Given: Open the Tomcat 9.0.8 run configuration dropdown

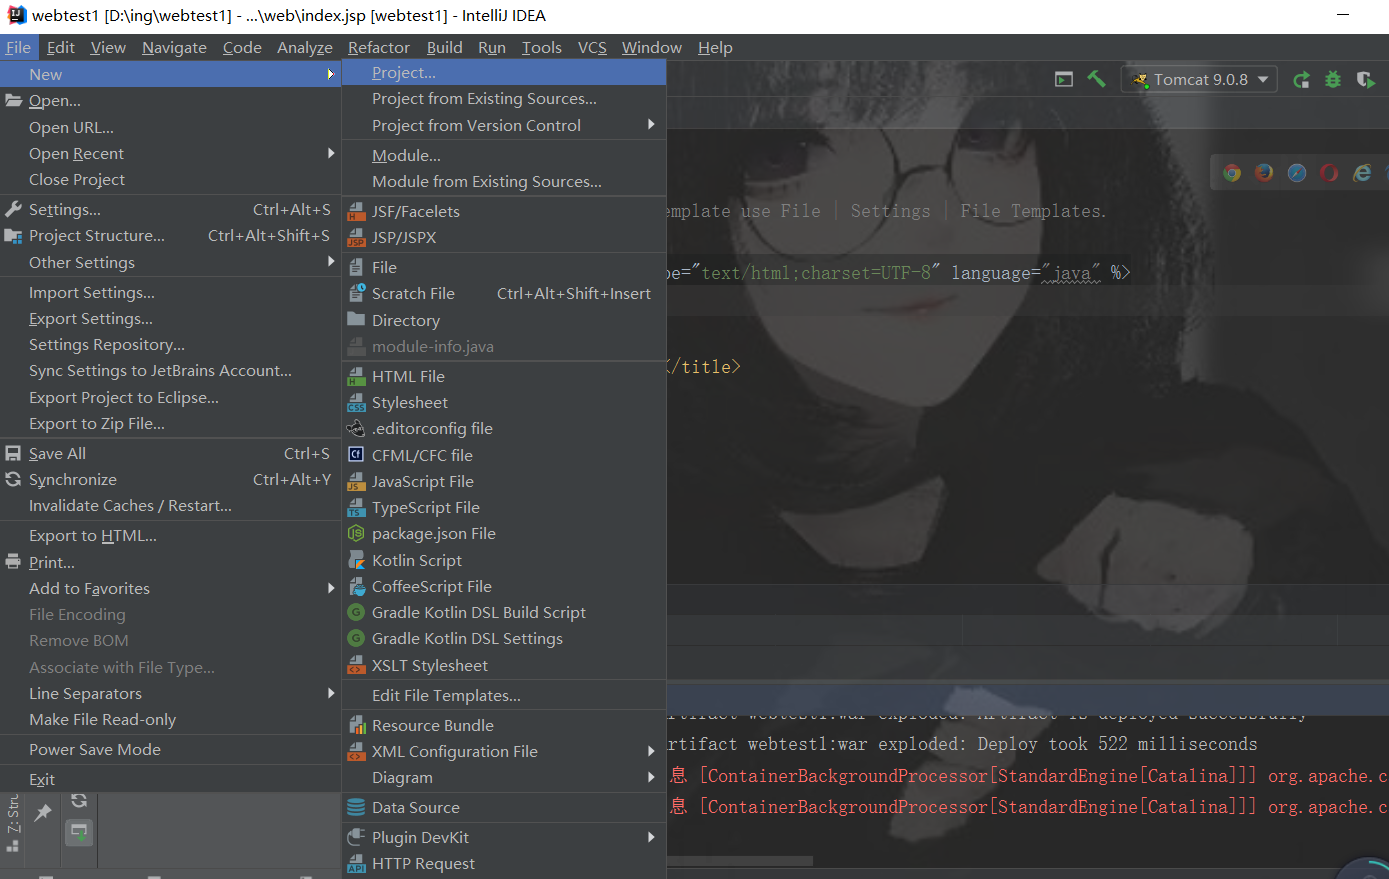Looking at the screenshot, I should [x=1201, y=80].
